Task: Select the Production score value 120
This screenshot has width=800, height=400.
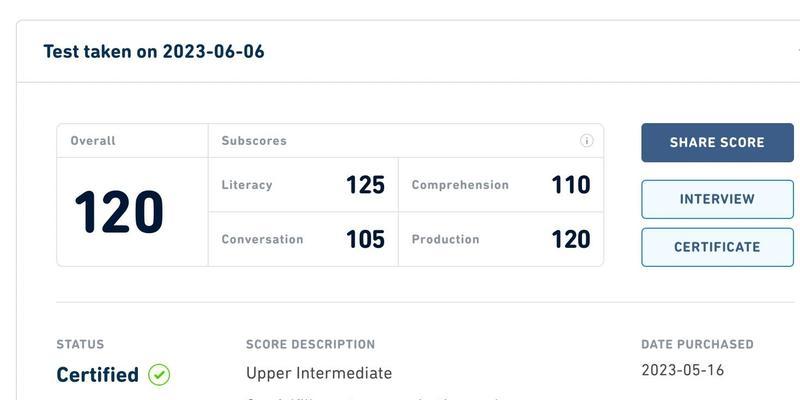Action: (x=571, y=239)
